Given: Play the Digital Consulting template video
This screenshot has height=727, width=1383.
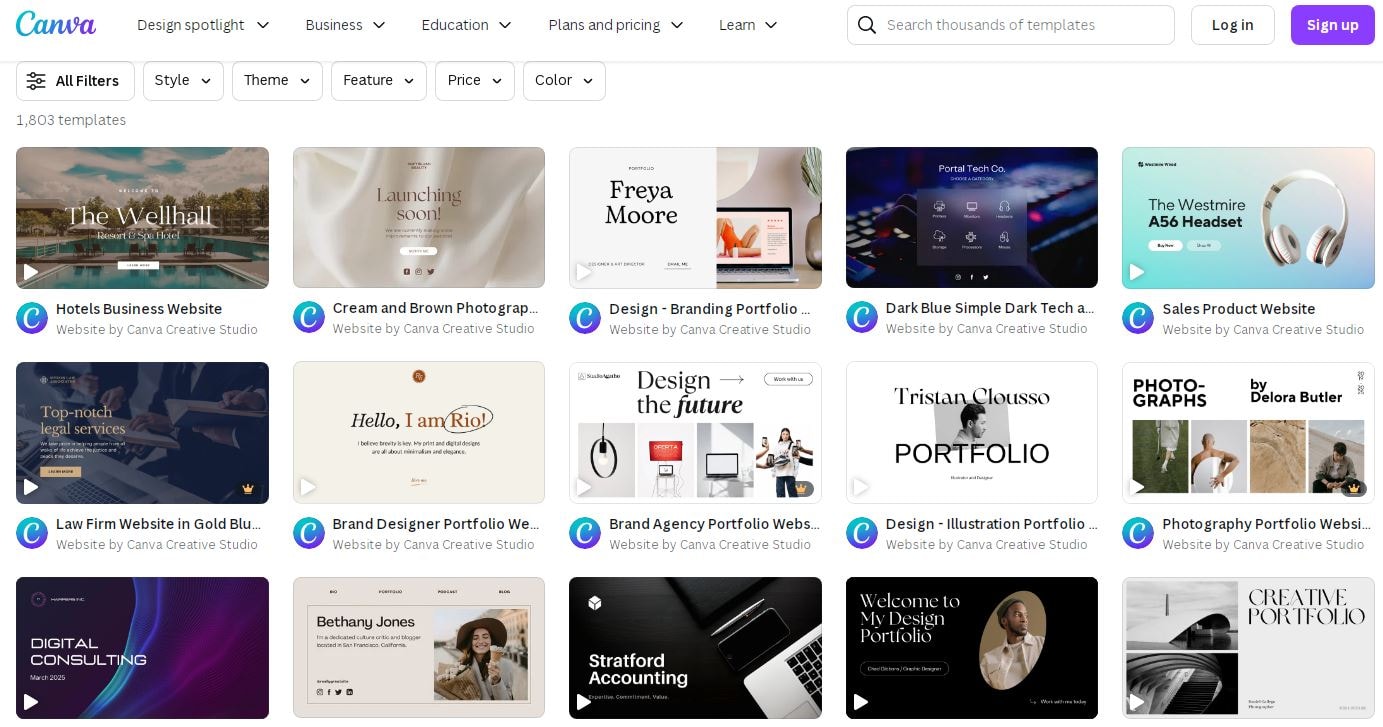Looking at the screenshot, I should 31,702.
